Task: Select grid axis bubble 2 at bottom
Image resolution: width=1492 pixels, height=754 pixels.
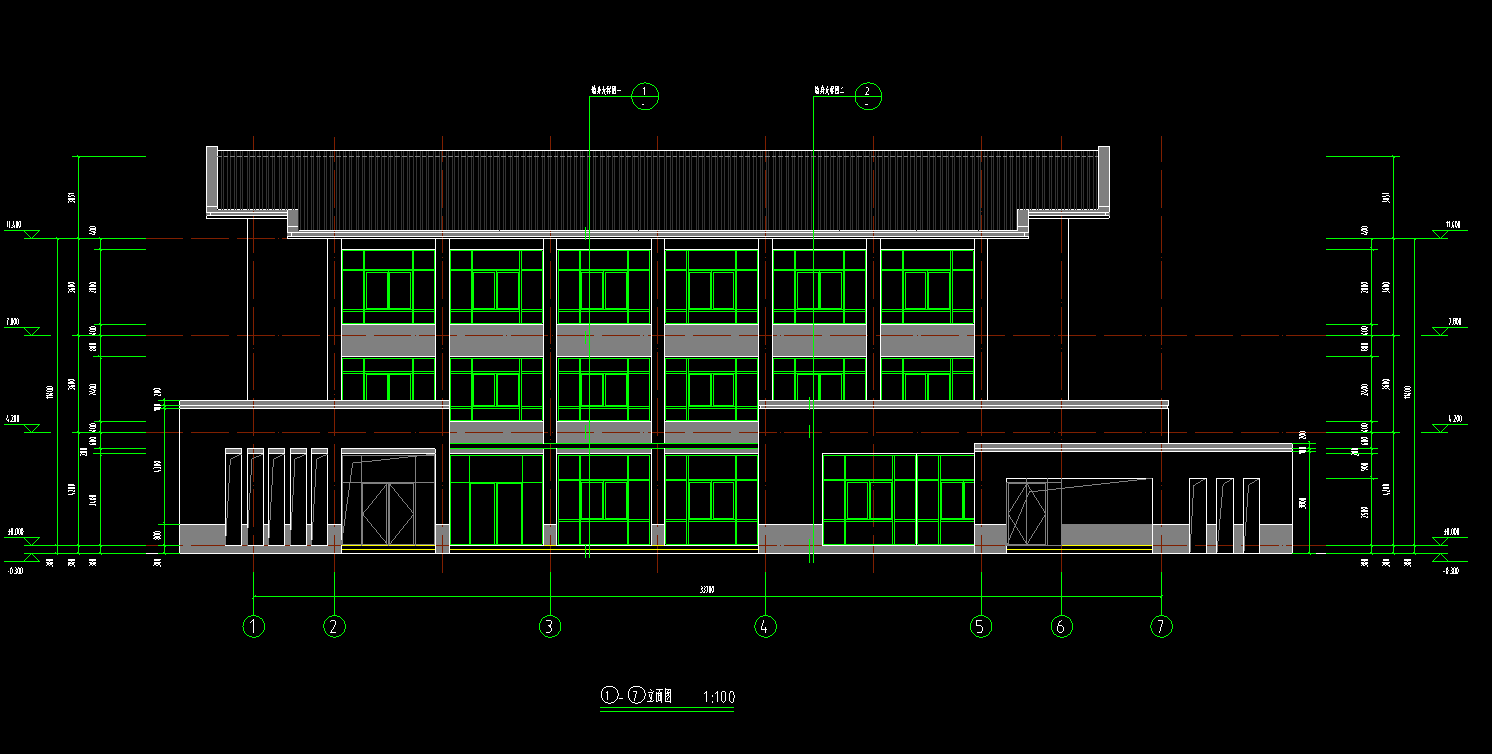Action: [335, 627]
